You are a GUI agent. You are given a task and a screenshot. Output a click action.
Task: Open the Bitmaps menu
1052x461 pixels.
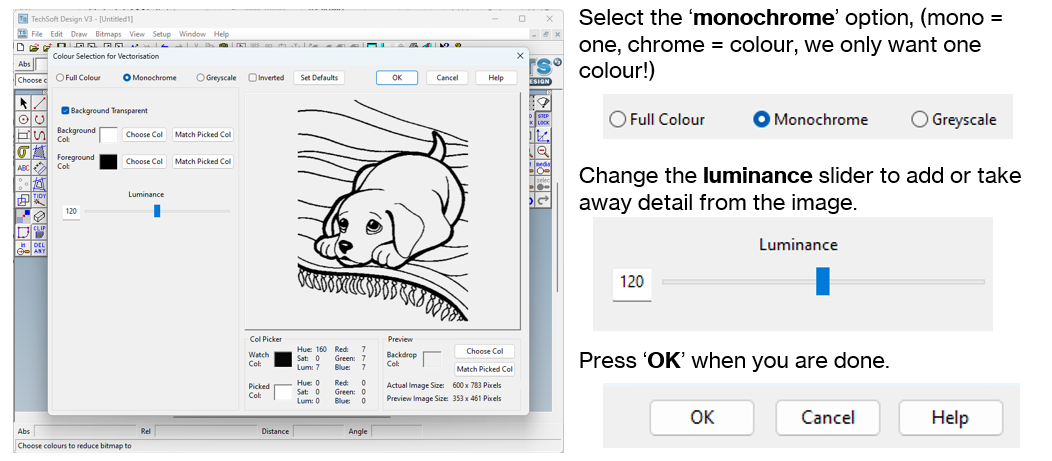tap(107, 34)
